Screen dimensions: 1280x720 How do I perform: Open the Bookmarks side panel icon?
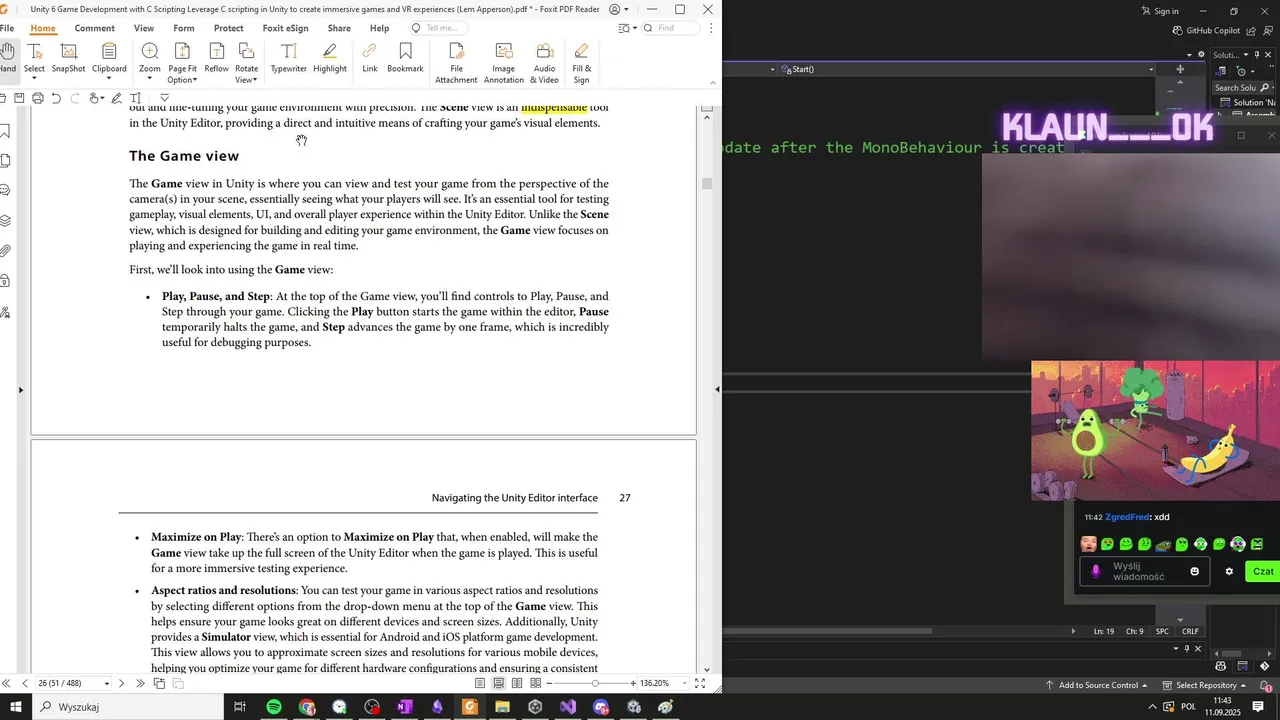(x=5, y=131)
